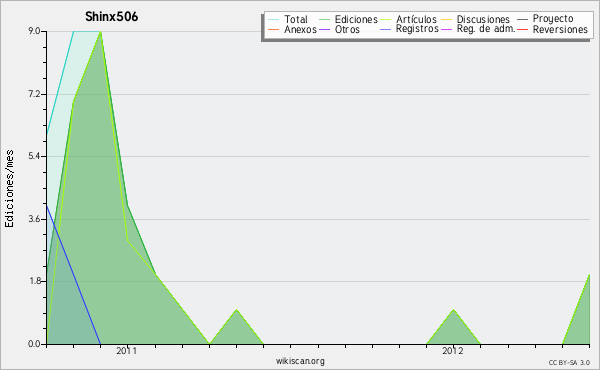Click the CC BY-SA 3.0 license text

point(569,363)
